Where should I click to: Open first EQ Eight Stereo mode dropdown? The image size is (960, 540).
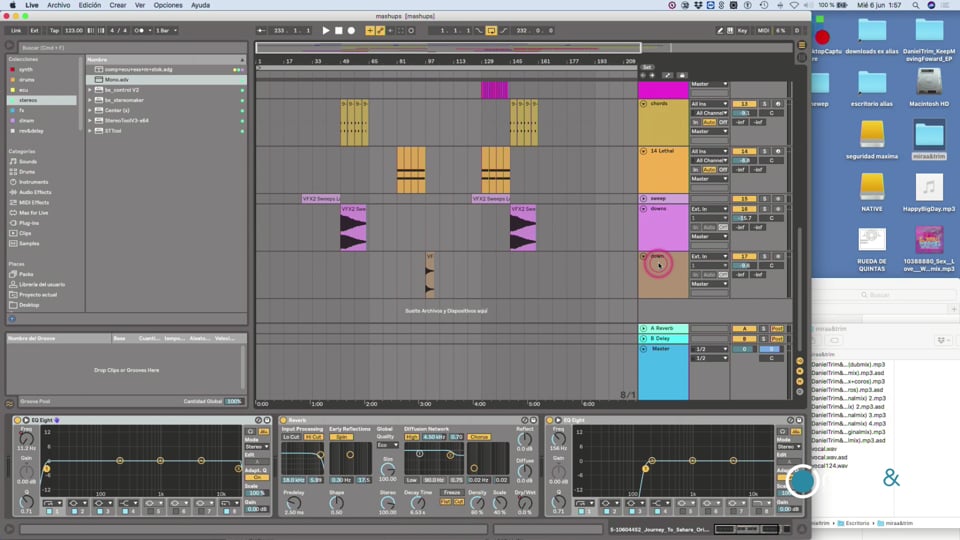tap(257, 447)
